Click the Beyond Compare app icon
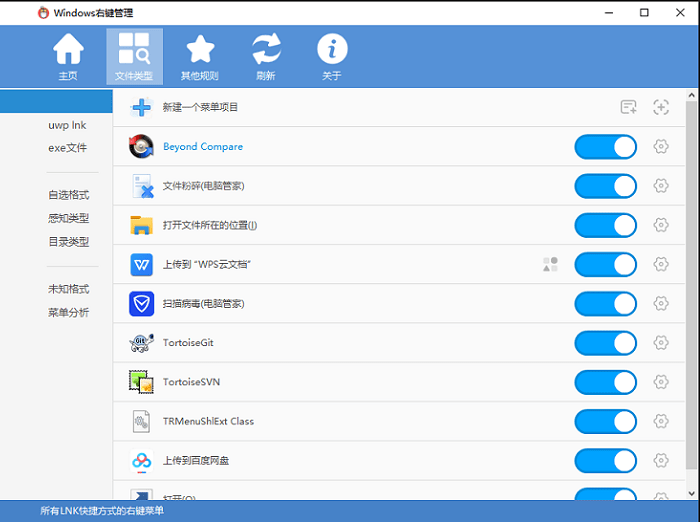 pos(141,146)
